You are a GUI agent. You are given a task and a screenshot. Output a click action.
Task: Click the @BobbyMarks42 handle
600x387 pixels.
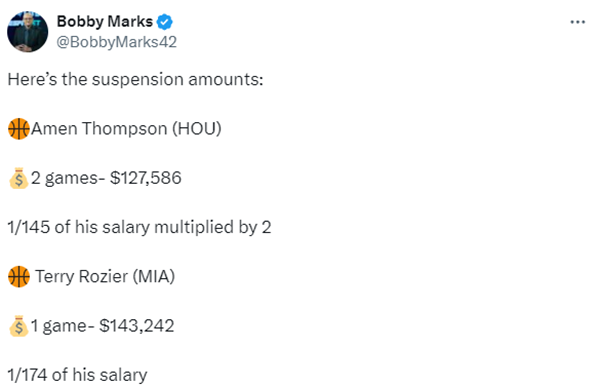pos(116,42)
